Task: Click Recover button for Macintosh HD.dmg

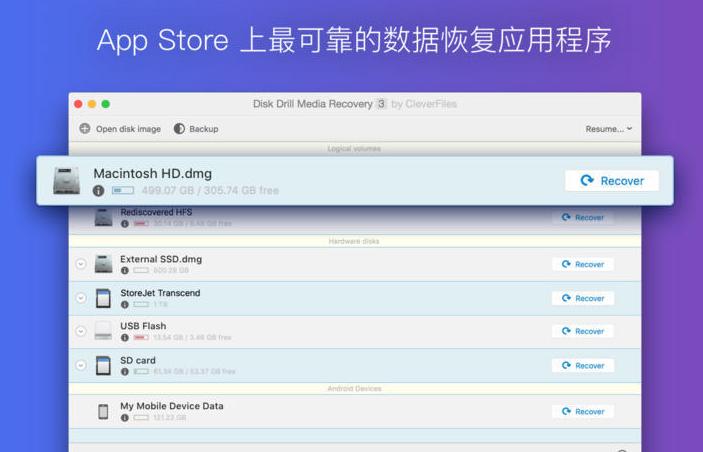Action: pos(611,181)
